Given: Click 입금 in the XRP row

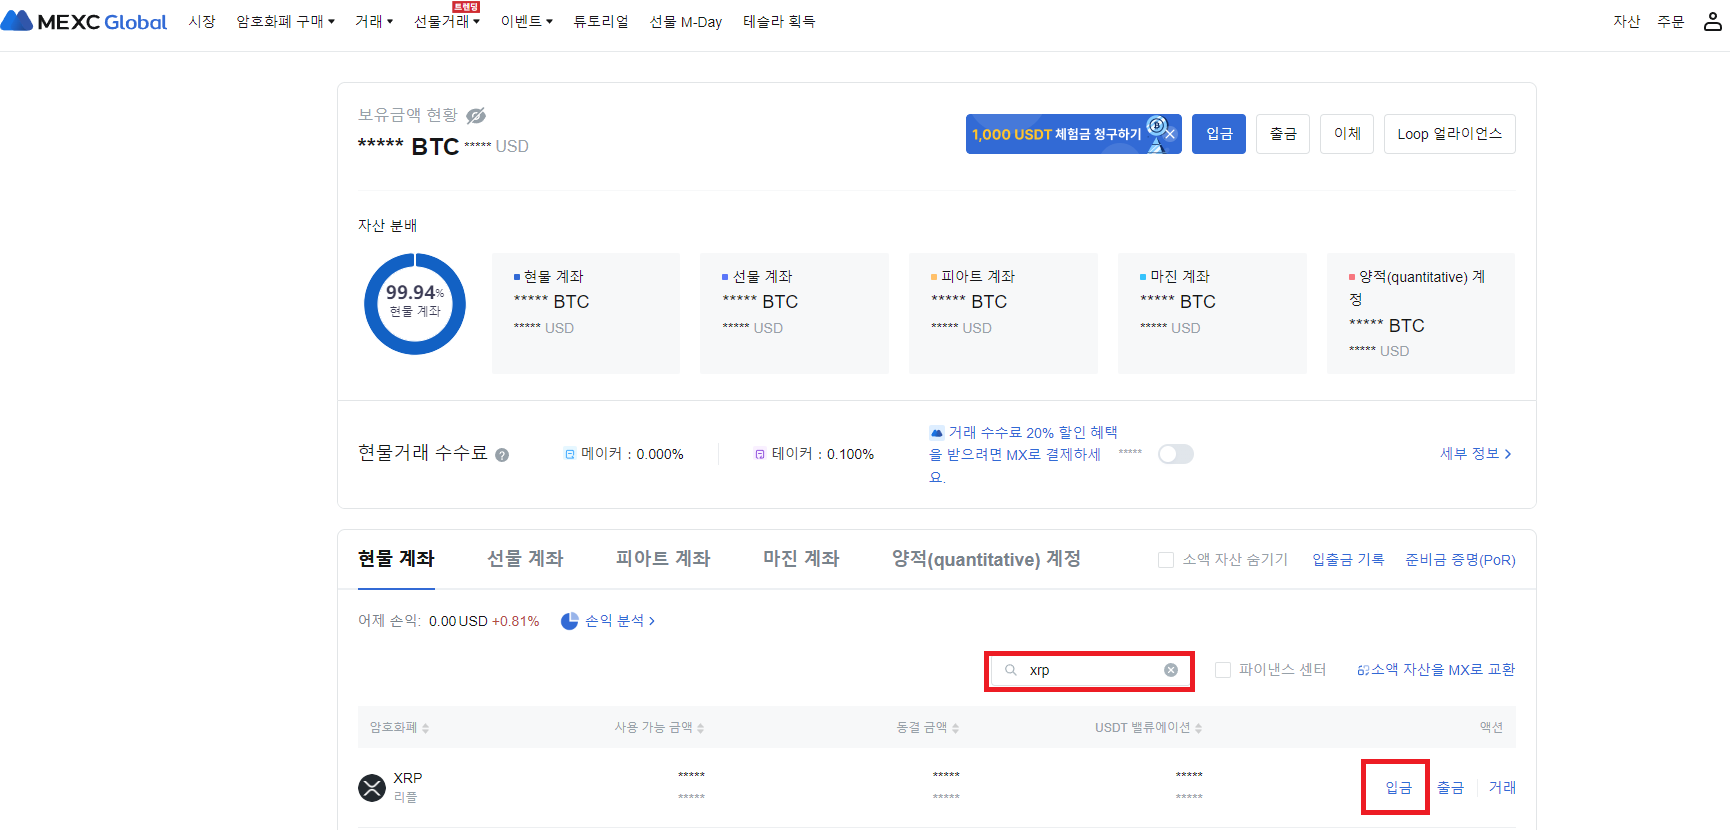Looking at the screenshot, I should (1398, 788).
